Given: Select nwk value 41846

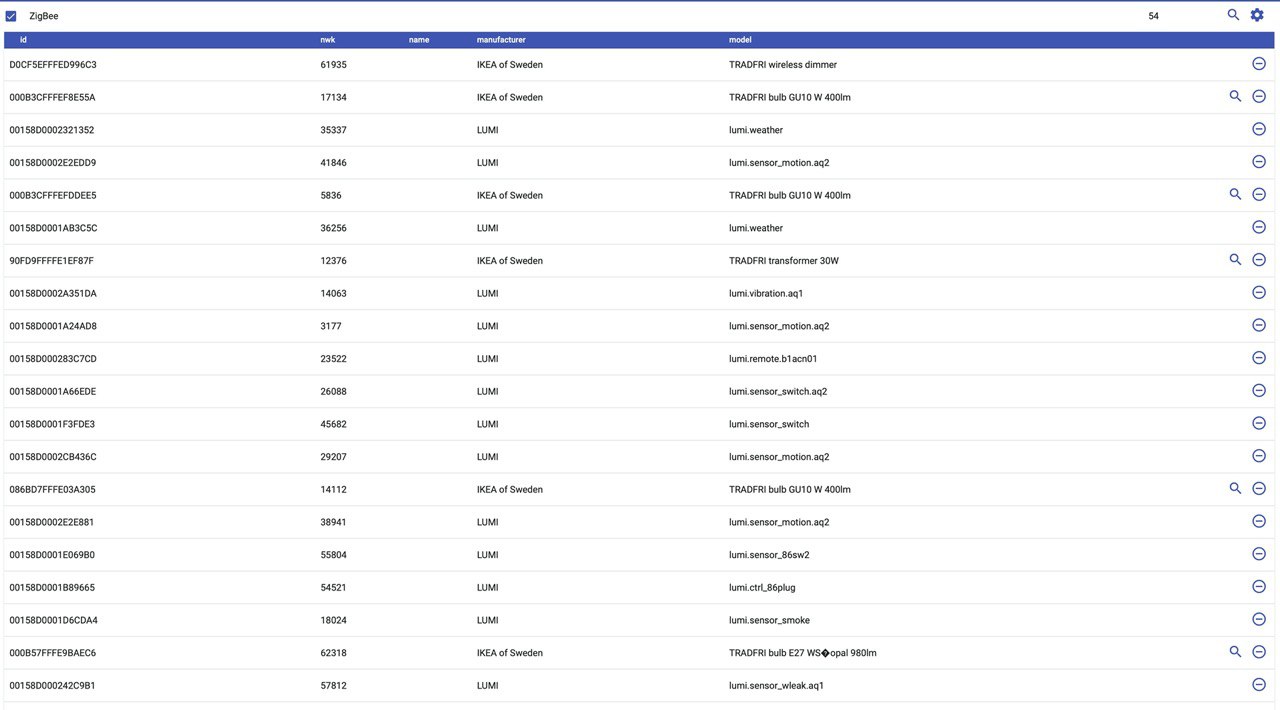Looking at the screenshot, I should (x=333, y=162).
